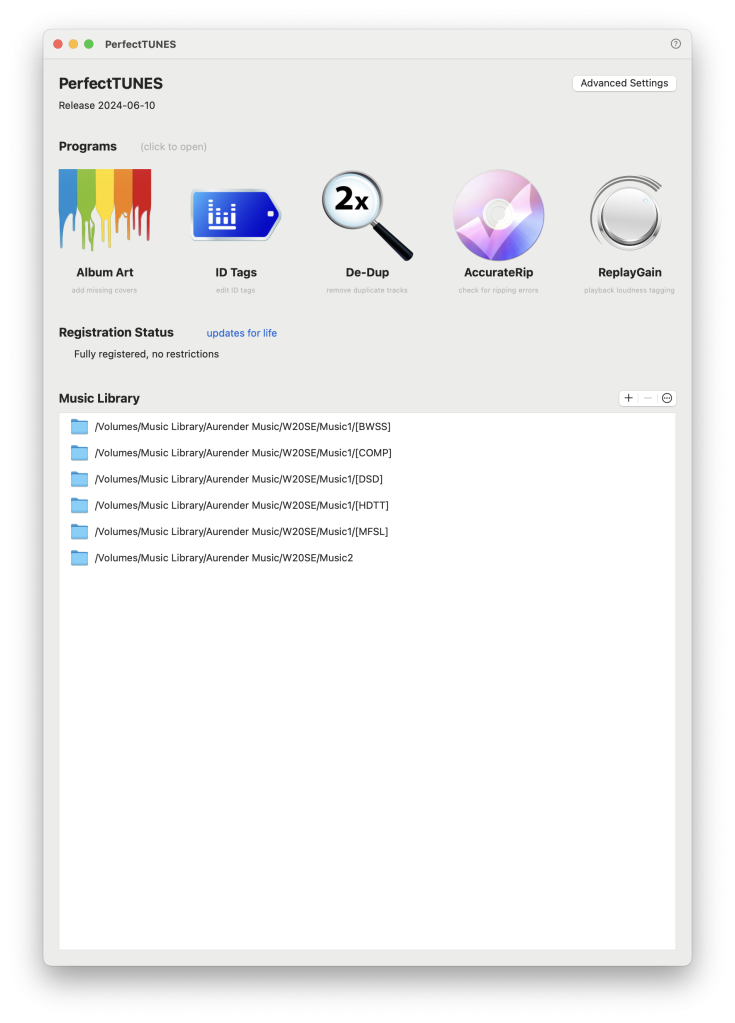This screenshot has width=735, height=1023.
Task: Select the [DSD] music folder entry
Action: (238, 479)
